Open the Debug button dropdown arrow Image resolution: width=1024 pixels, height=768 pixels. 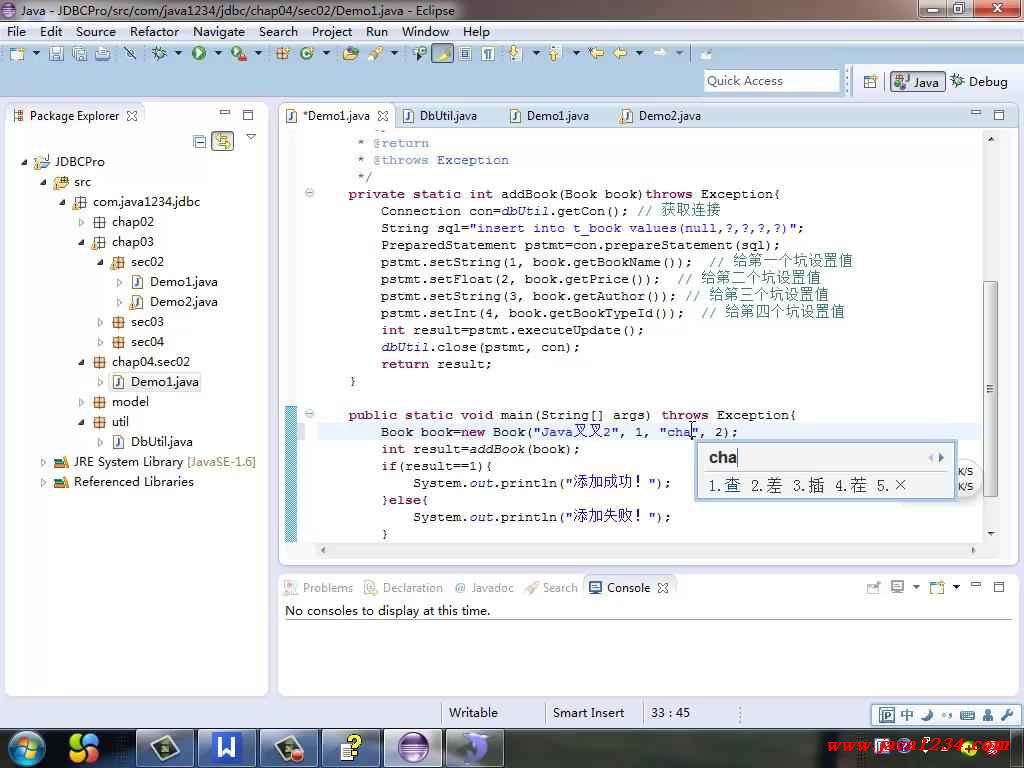[x=178, y=53]
